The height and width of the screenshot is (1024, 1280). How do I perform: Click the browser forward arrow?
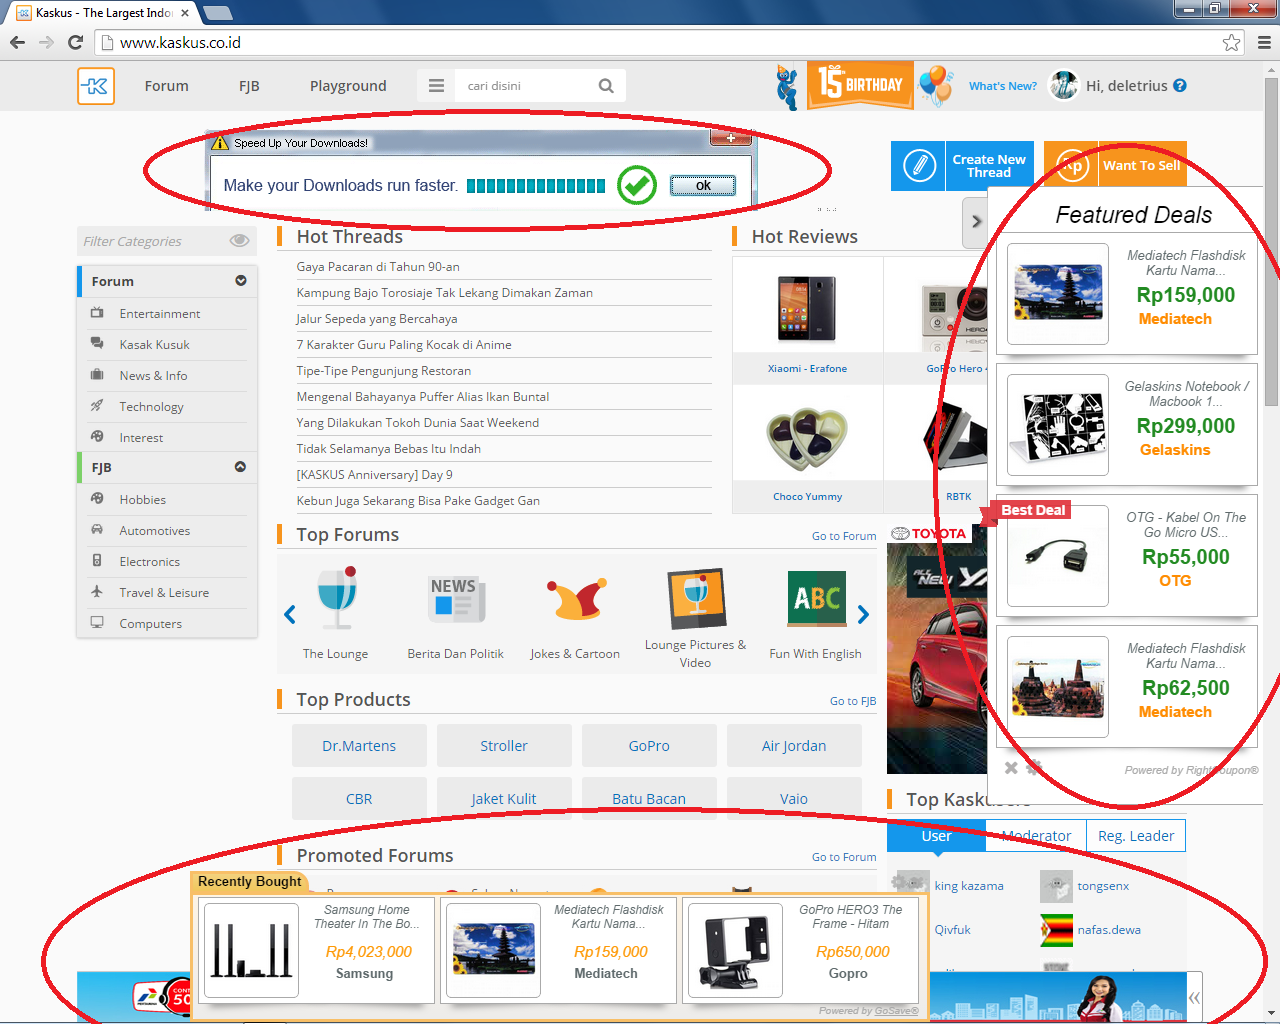point(46,42)
